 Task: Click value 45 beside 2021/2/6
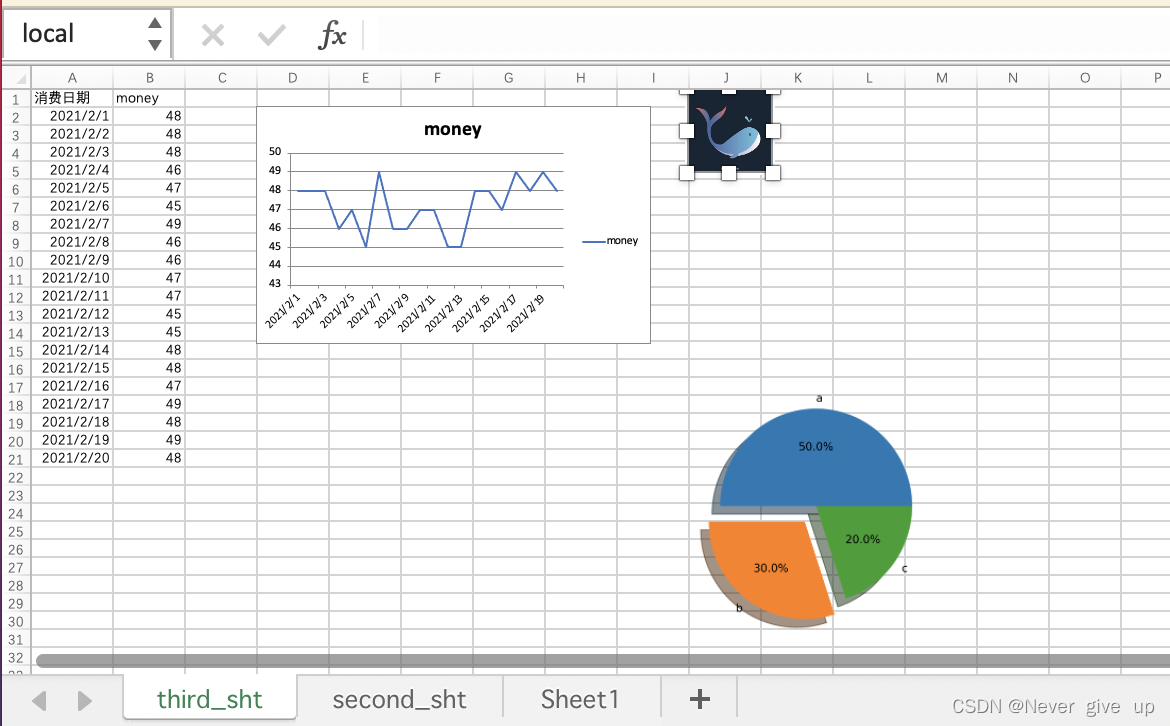coord(149,206)
